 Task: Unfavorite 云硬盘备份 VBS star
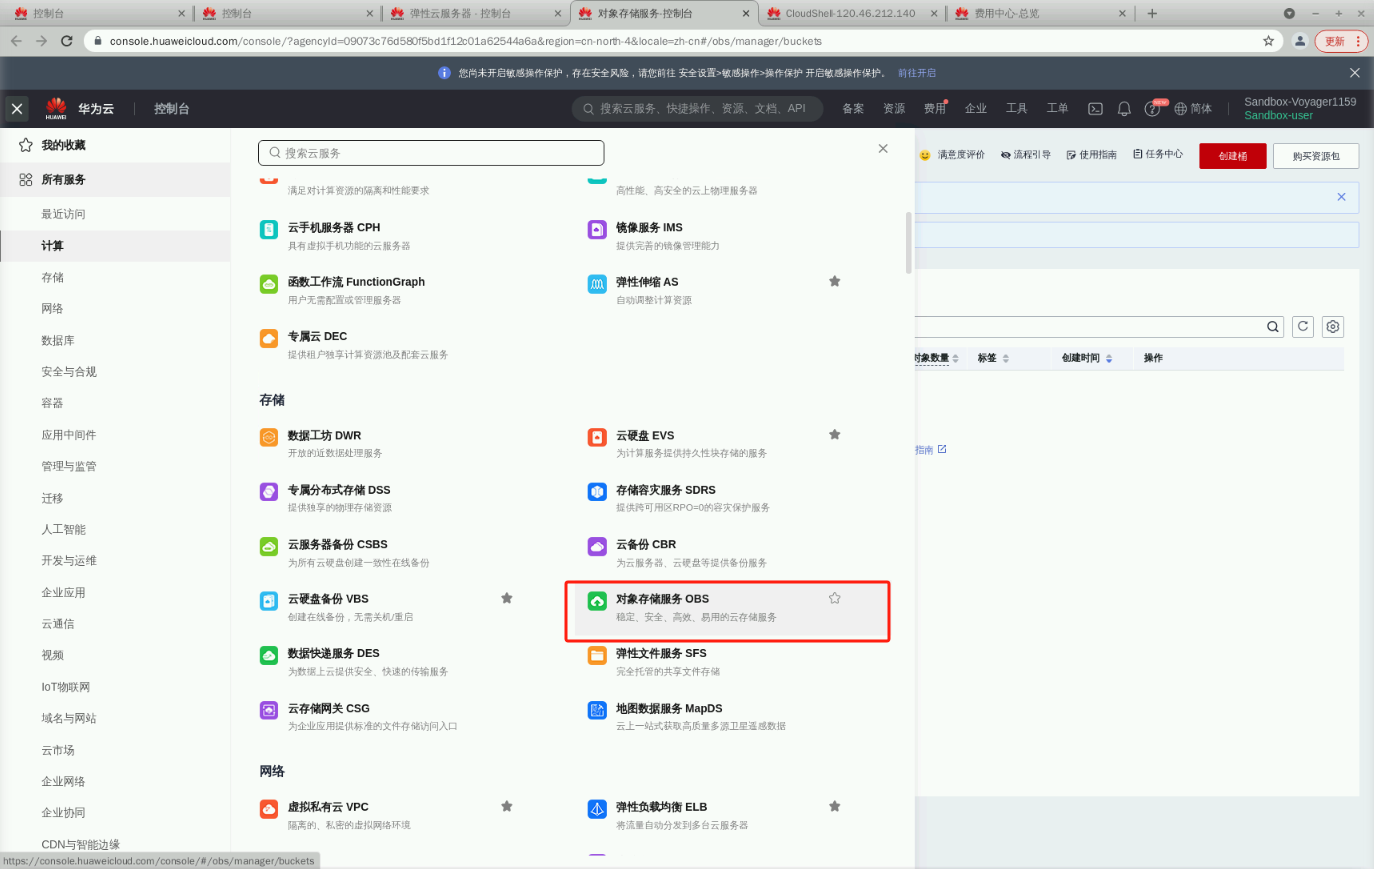pos(507,598)
